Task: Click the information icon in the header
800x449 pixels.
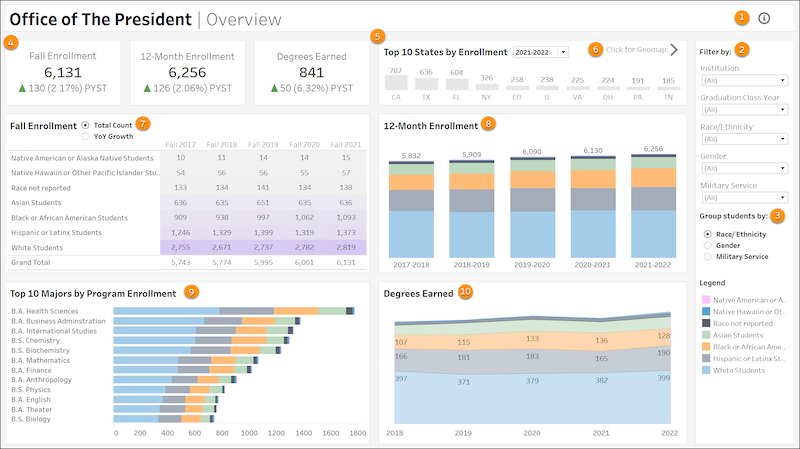Action: [765, 18]
